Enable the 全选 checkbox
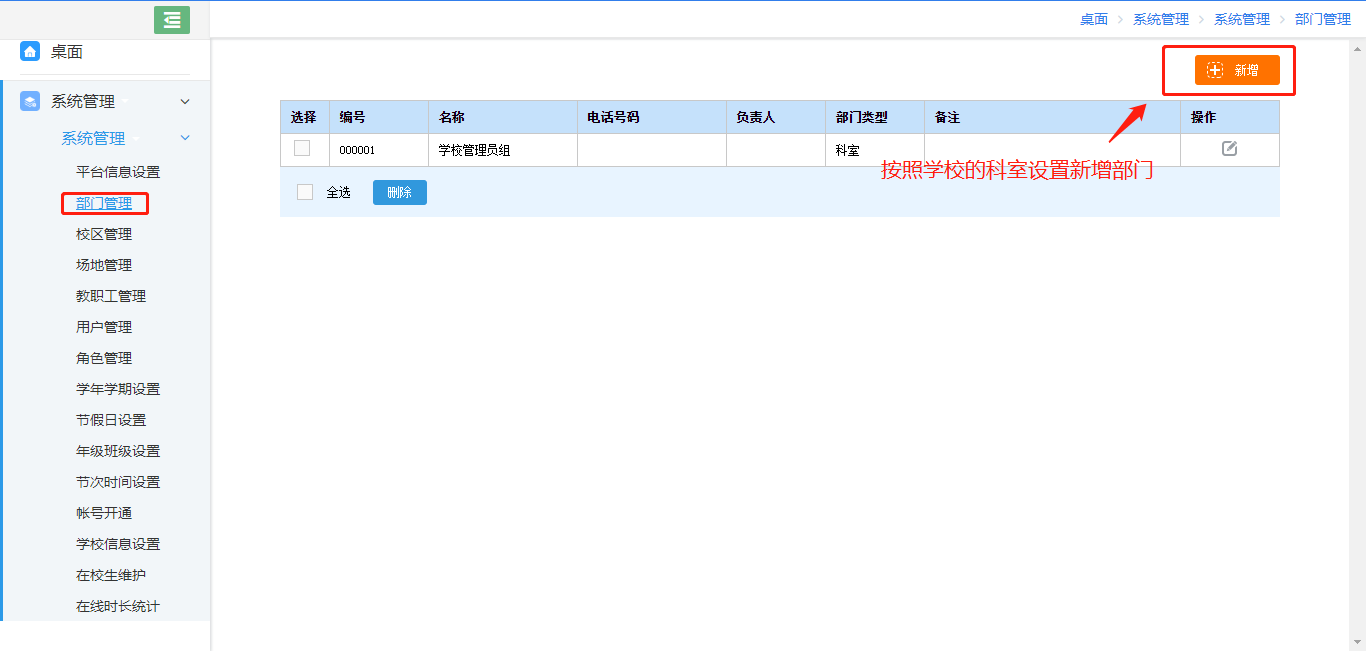This screenshot has height=651, width=1366. [304, 192]
